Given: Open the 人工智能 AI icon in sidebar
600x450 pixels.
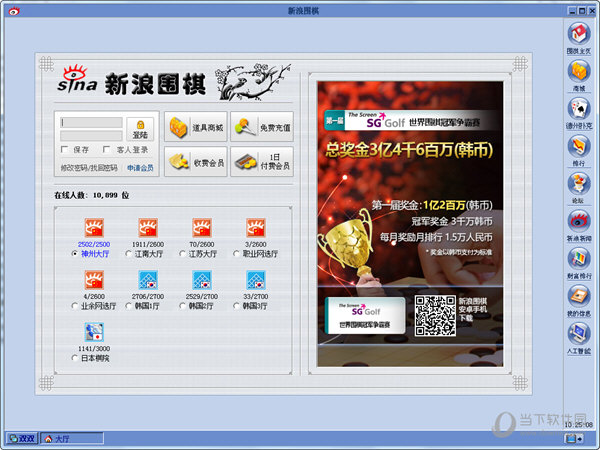Looking at the screenshot, I should click(x=579, y=333).
